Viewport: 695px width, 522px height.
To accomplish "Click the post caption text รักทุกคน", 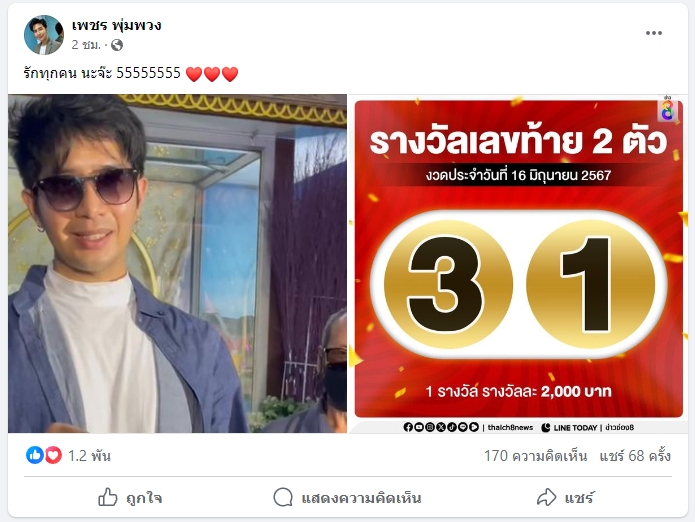I will [50, 73].
